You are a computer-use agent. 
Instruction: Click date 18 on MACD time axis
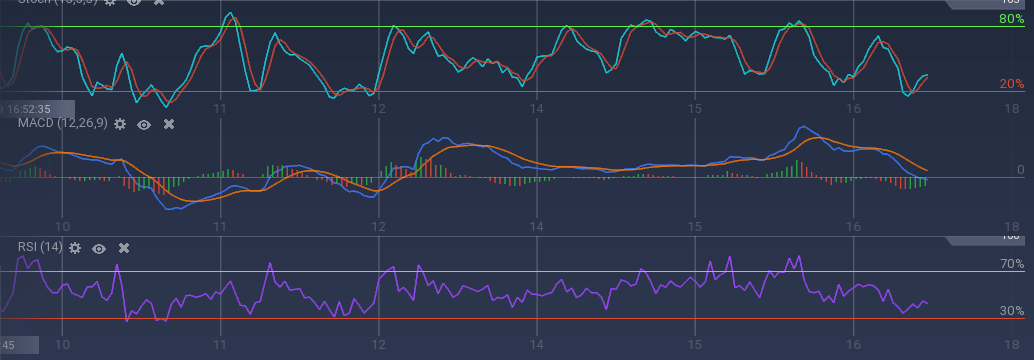tap(1011, 226)
